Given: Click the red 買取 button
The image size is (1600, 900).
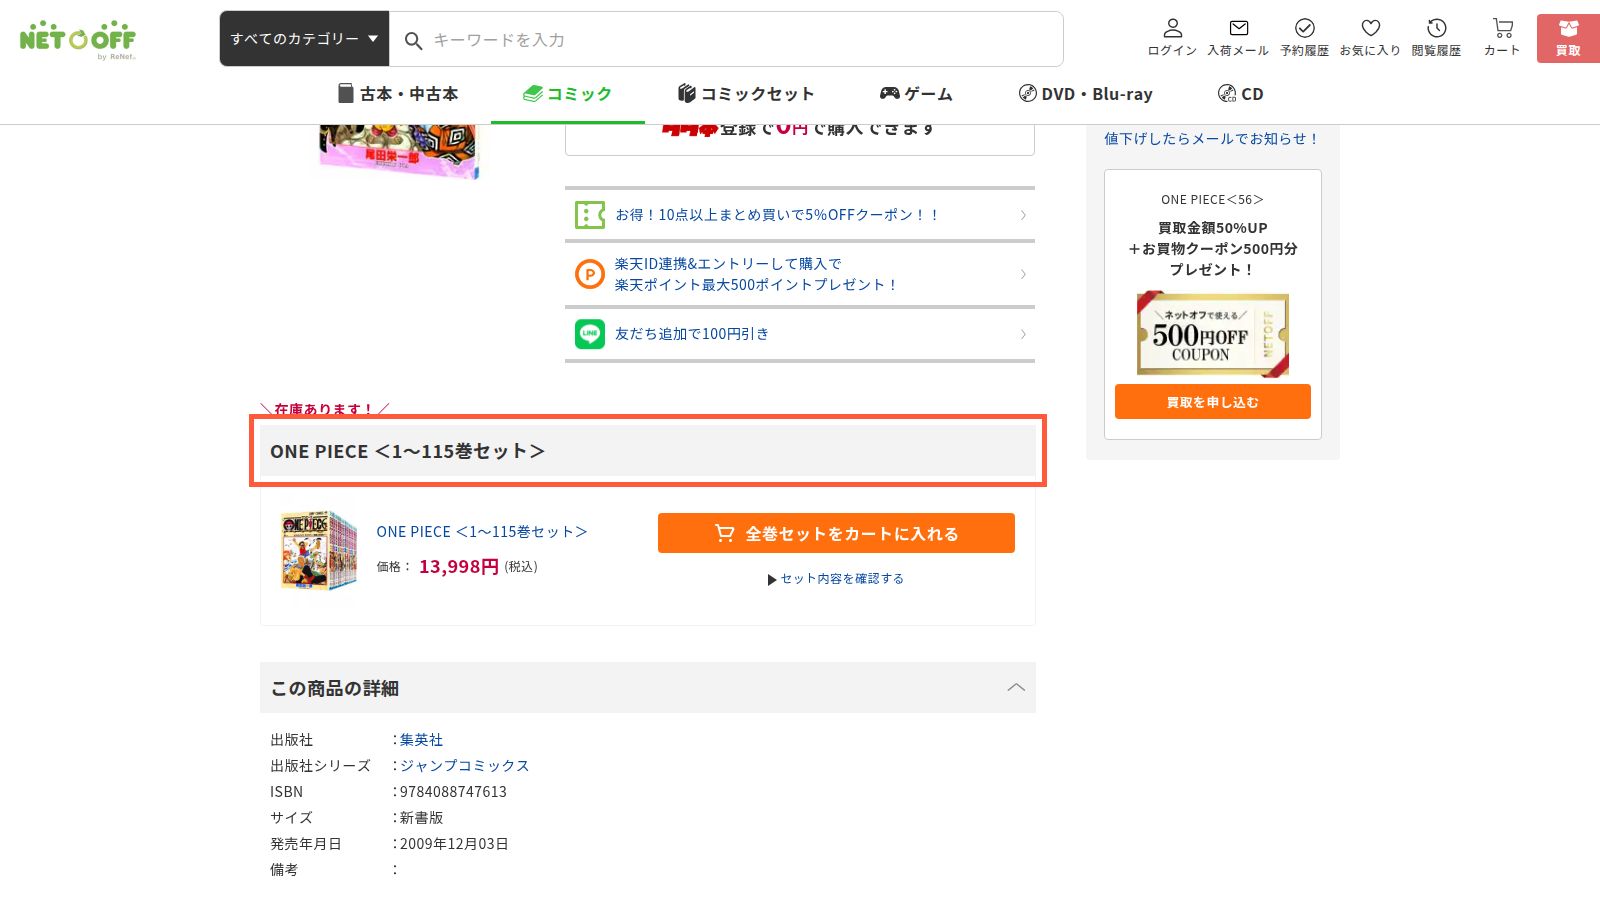Looking at the screenshot, I should coord(1568,39).
